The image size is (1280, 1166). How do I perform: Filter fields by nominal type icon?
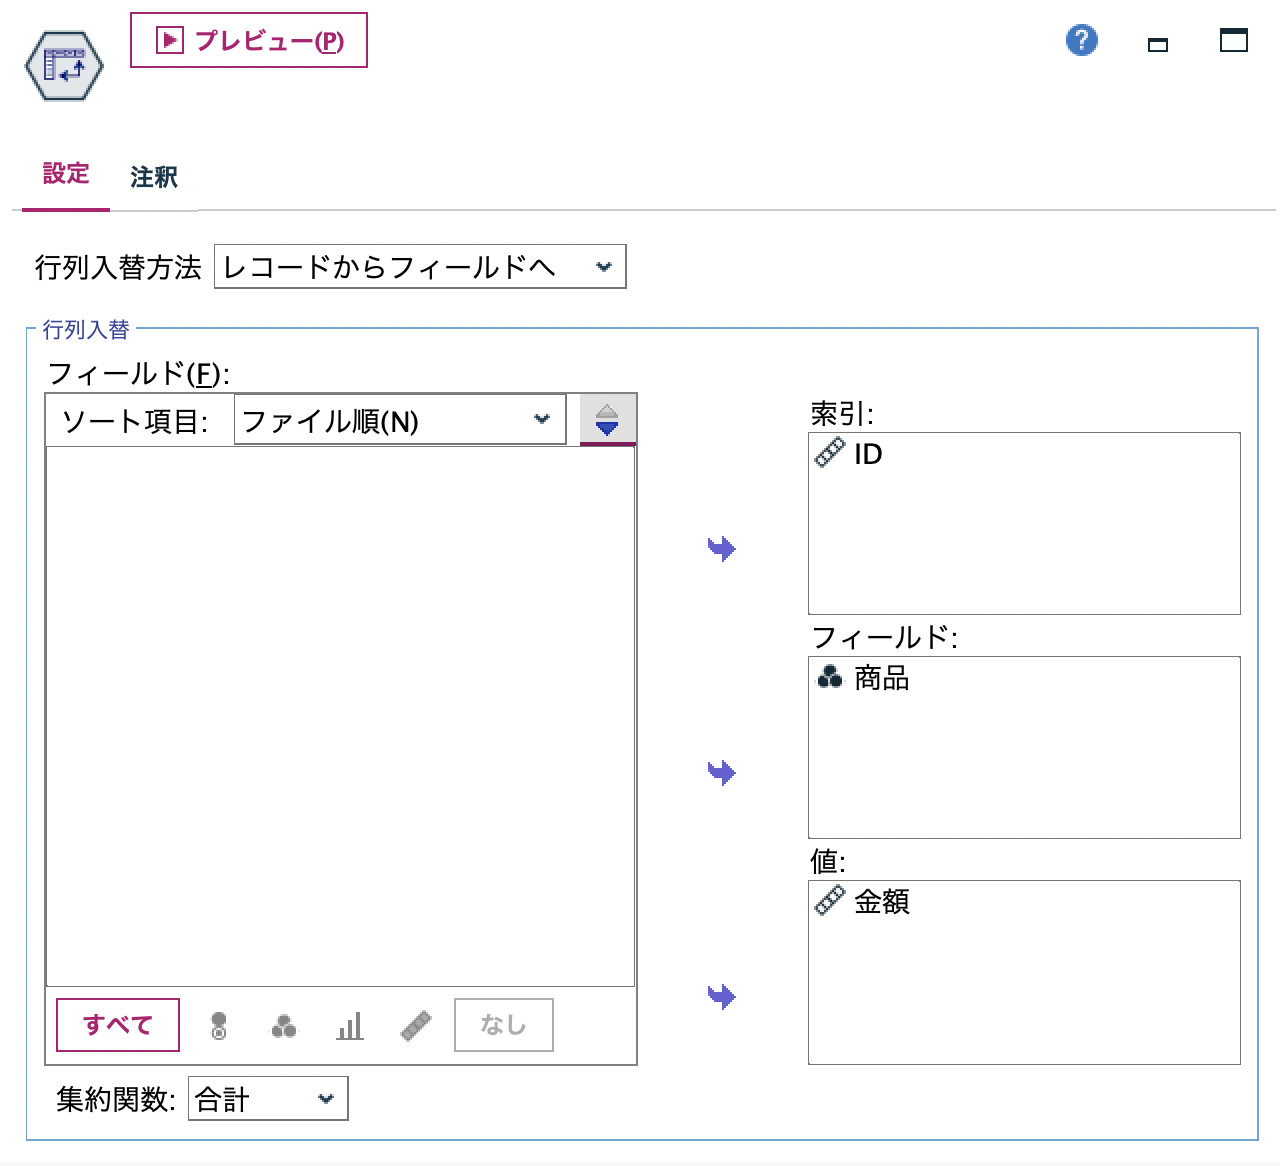282,1024
